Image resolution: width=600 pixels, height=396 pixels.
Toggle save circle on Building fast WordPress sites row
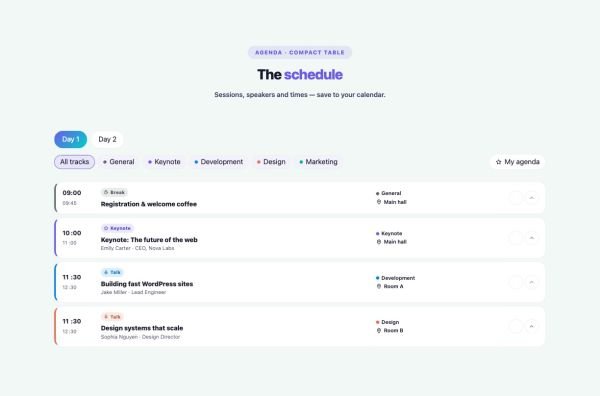pyautogui.click(x=516, y=282)
